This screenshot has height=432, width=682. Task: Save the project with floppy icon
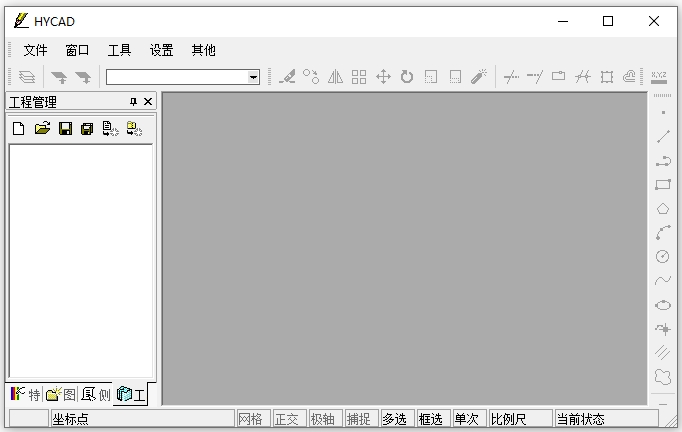pyautogui.click(x=66, y=129)
